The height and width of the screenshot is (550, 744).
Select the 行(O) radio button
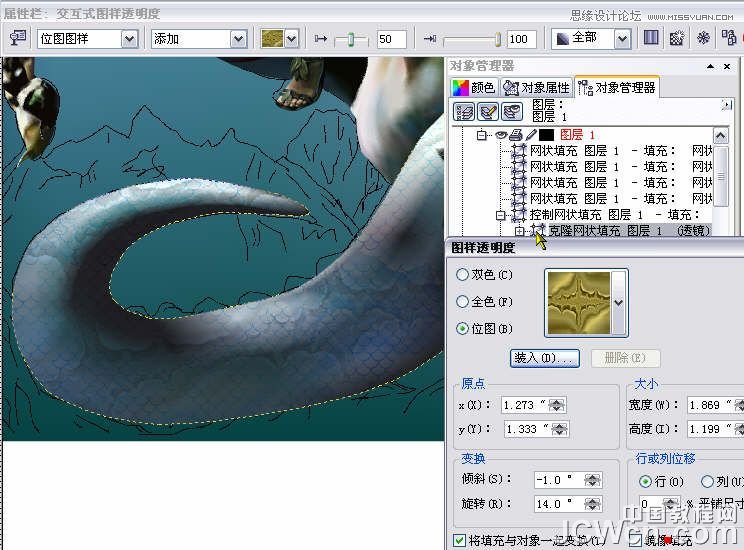click(645, 482)
